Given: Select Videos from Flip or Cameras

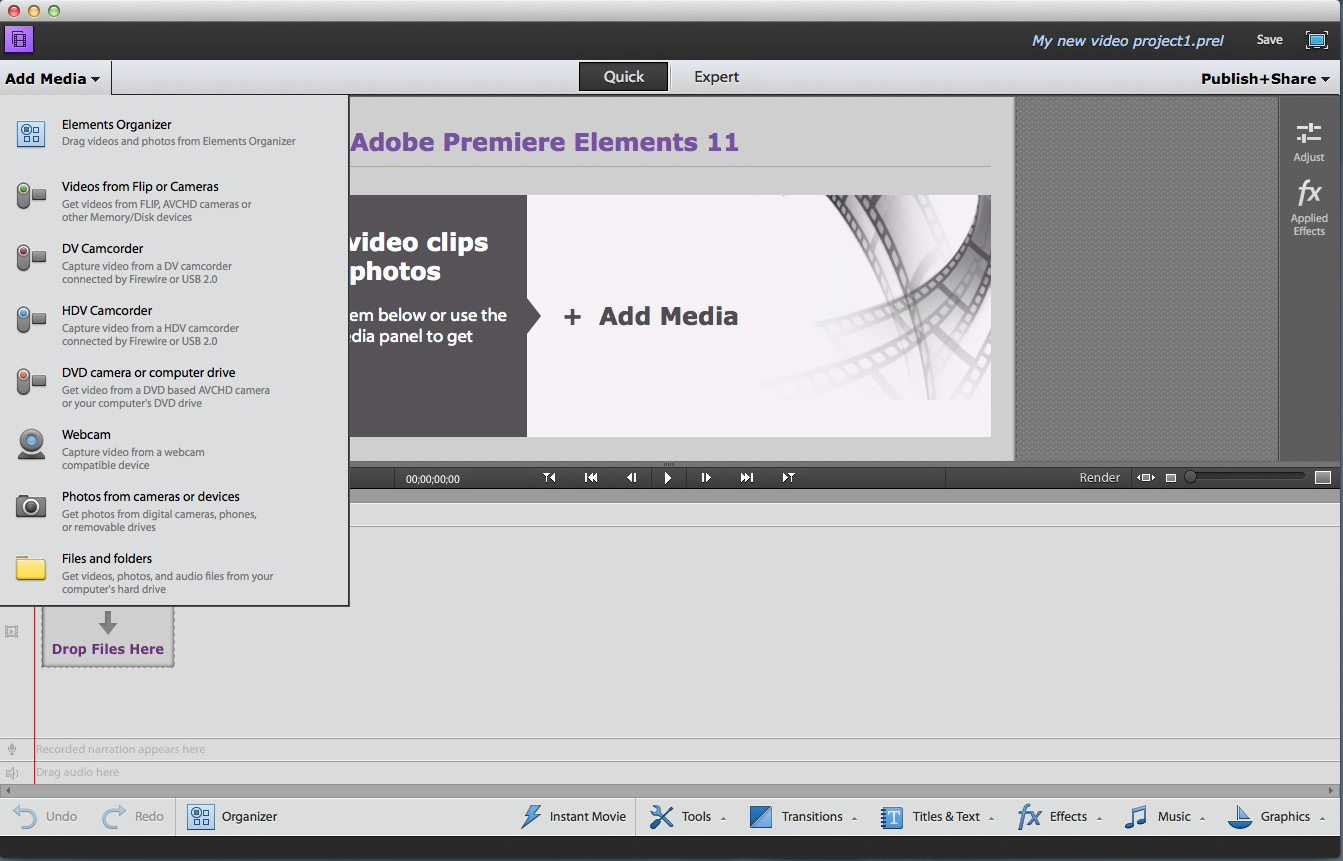Looking at the screenshot, I should tap(140, 187).
